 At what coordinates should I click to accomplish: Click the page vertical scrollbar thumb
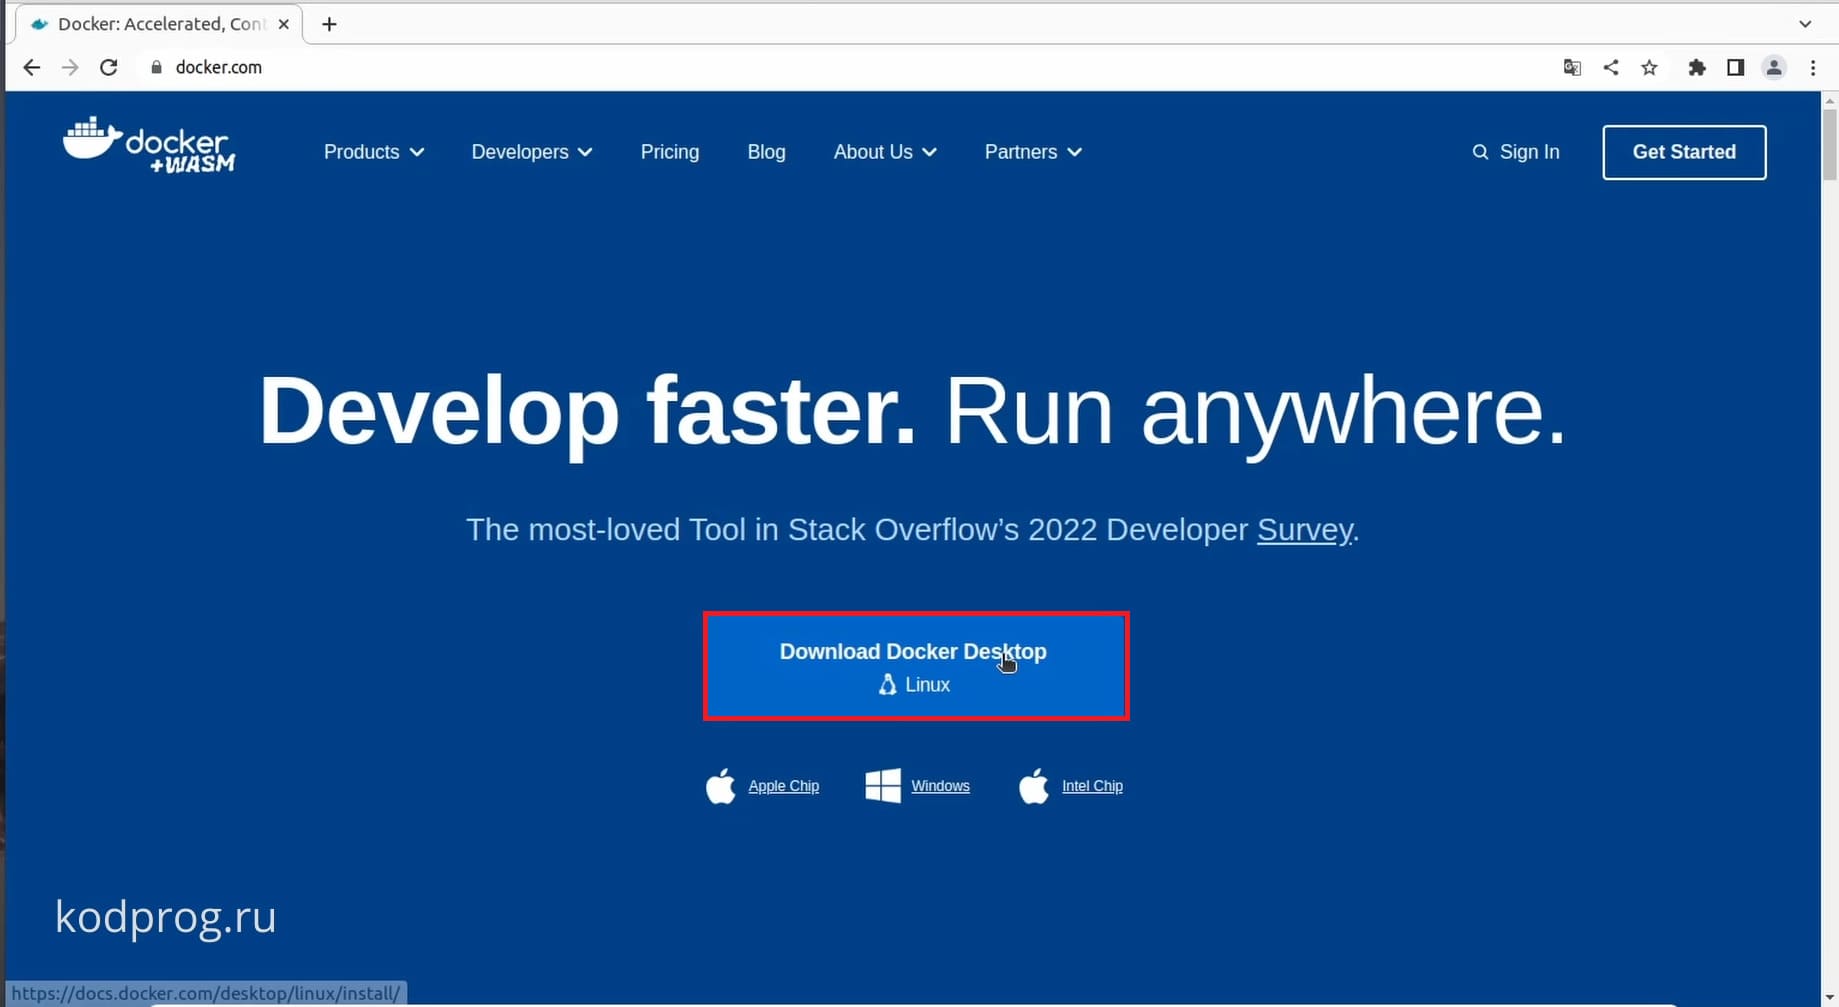1830,145
